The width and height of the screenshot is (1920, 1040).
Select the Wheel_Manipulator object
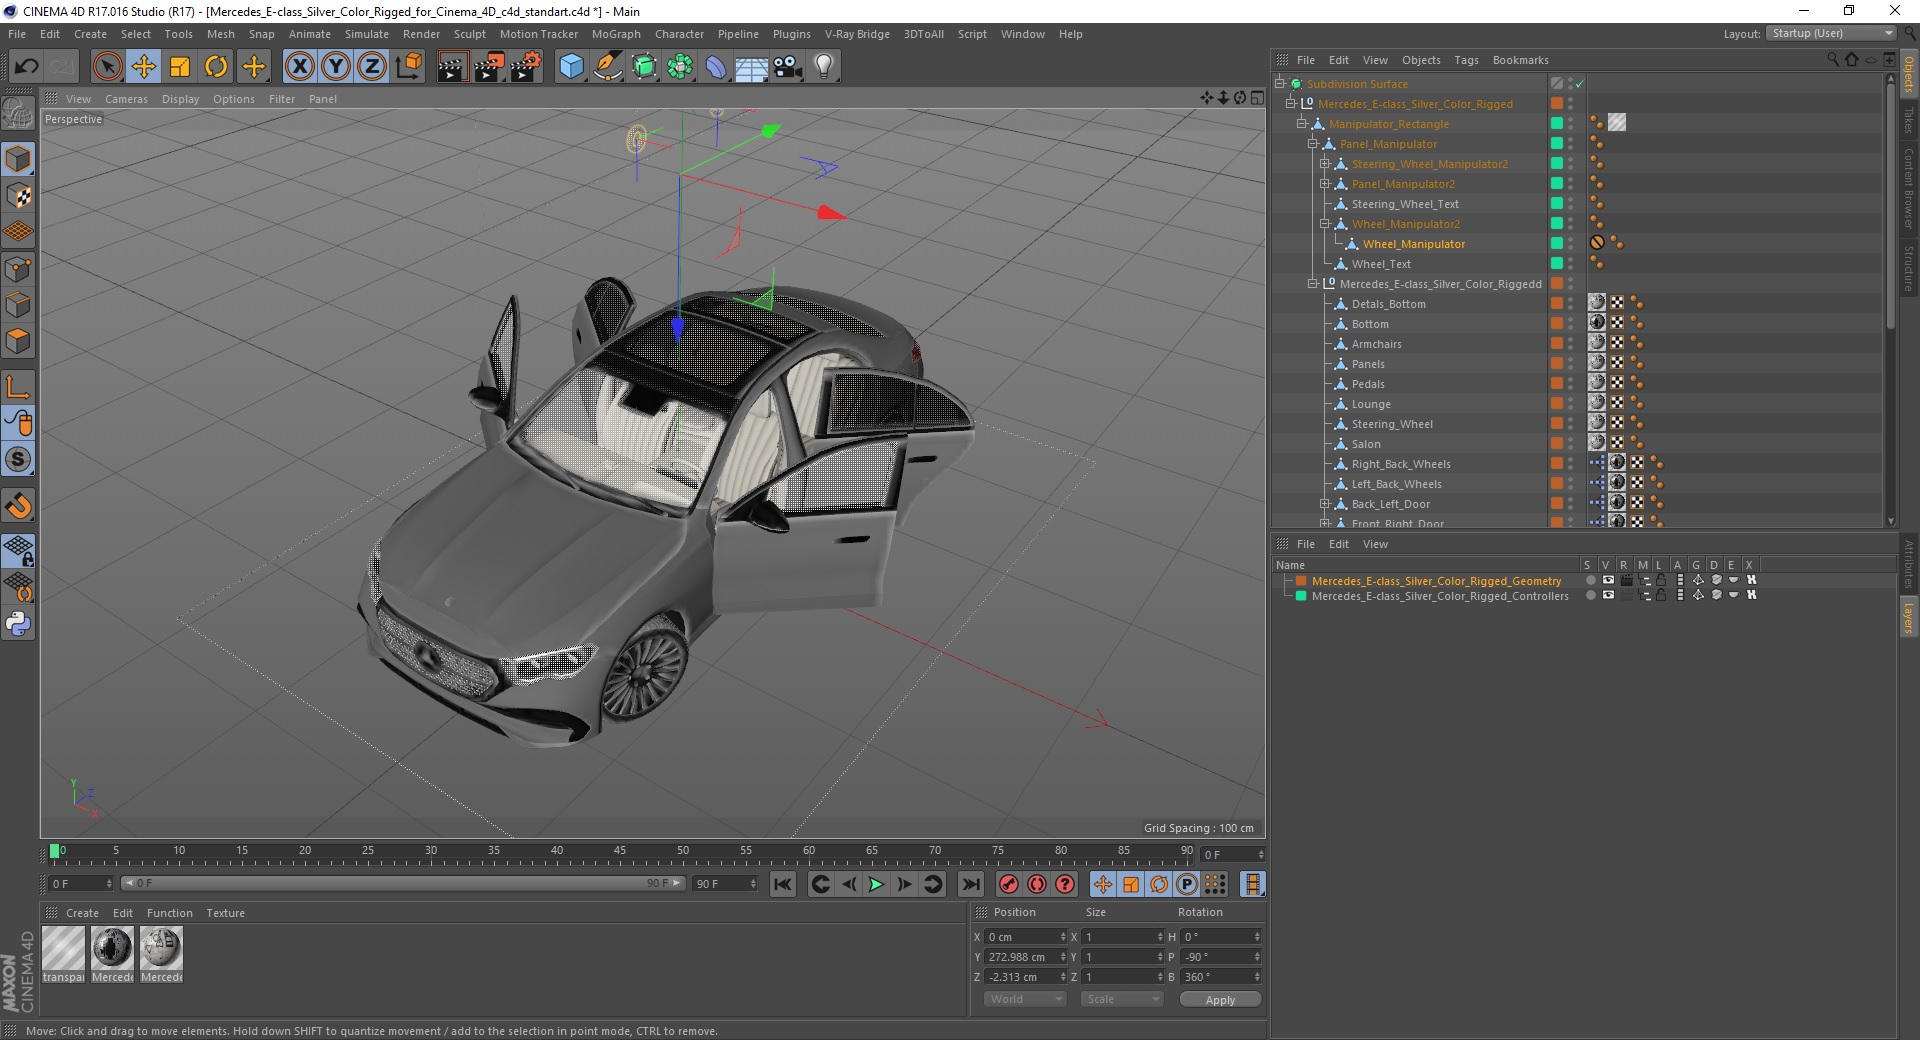[1413, 244]
